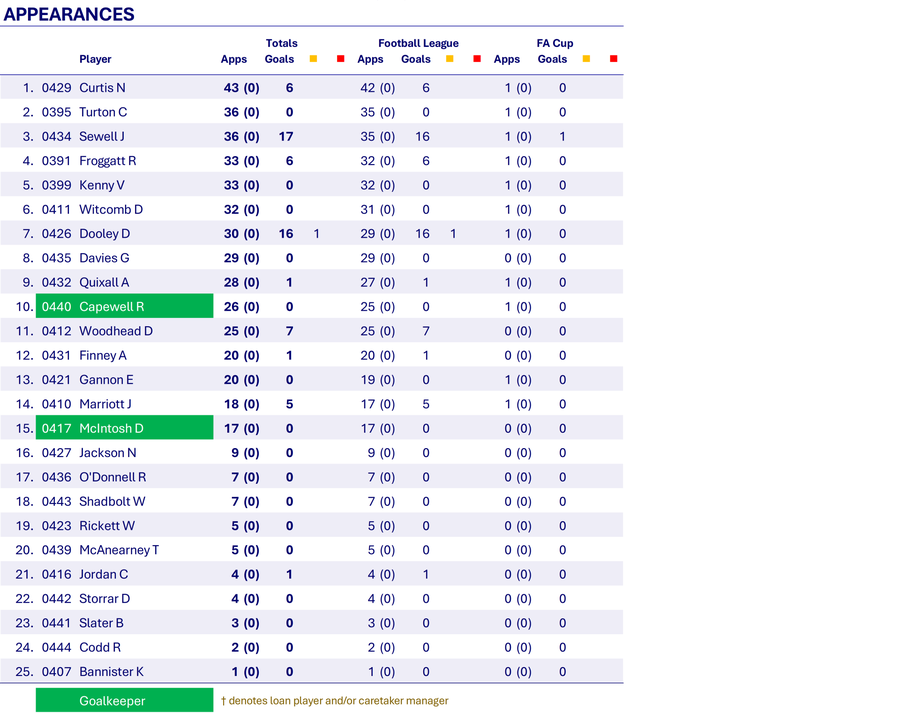Select the highlighted Capewell R goalkeeper cell
The width and height of the screenshot is (900, 713).
pos(125,307)
